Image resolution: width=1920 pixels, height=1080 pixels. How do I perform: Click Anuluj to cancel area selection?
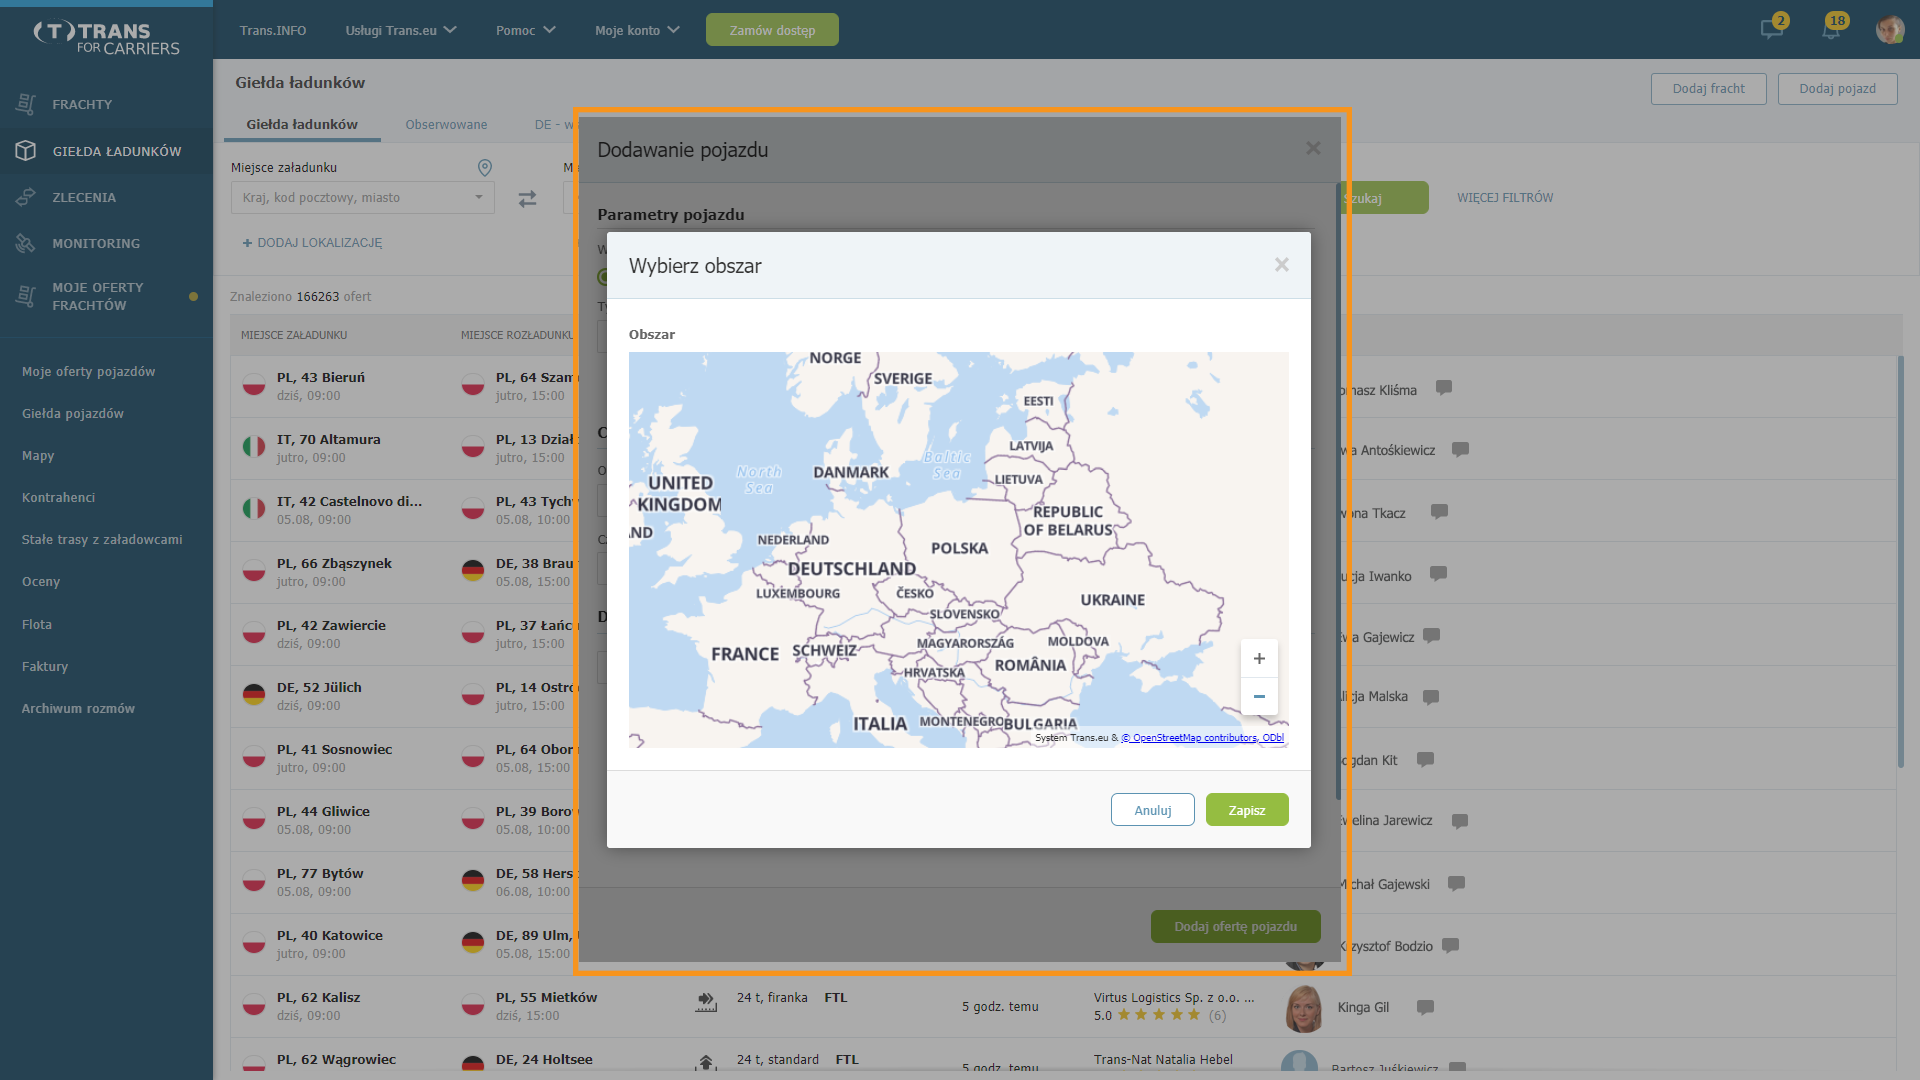pos(1153,810)
